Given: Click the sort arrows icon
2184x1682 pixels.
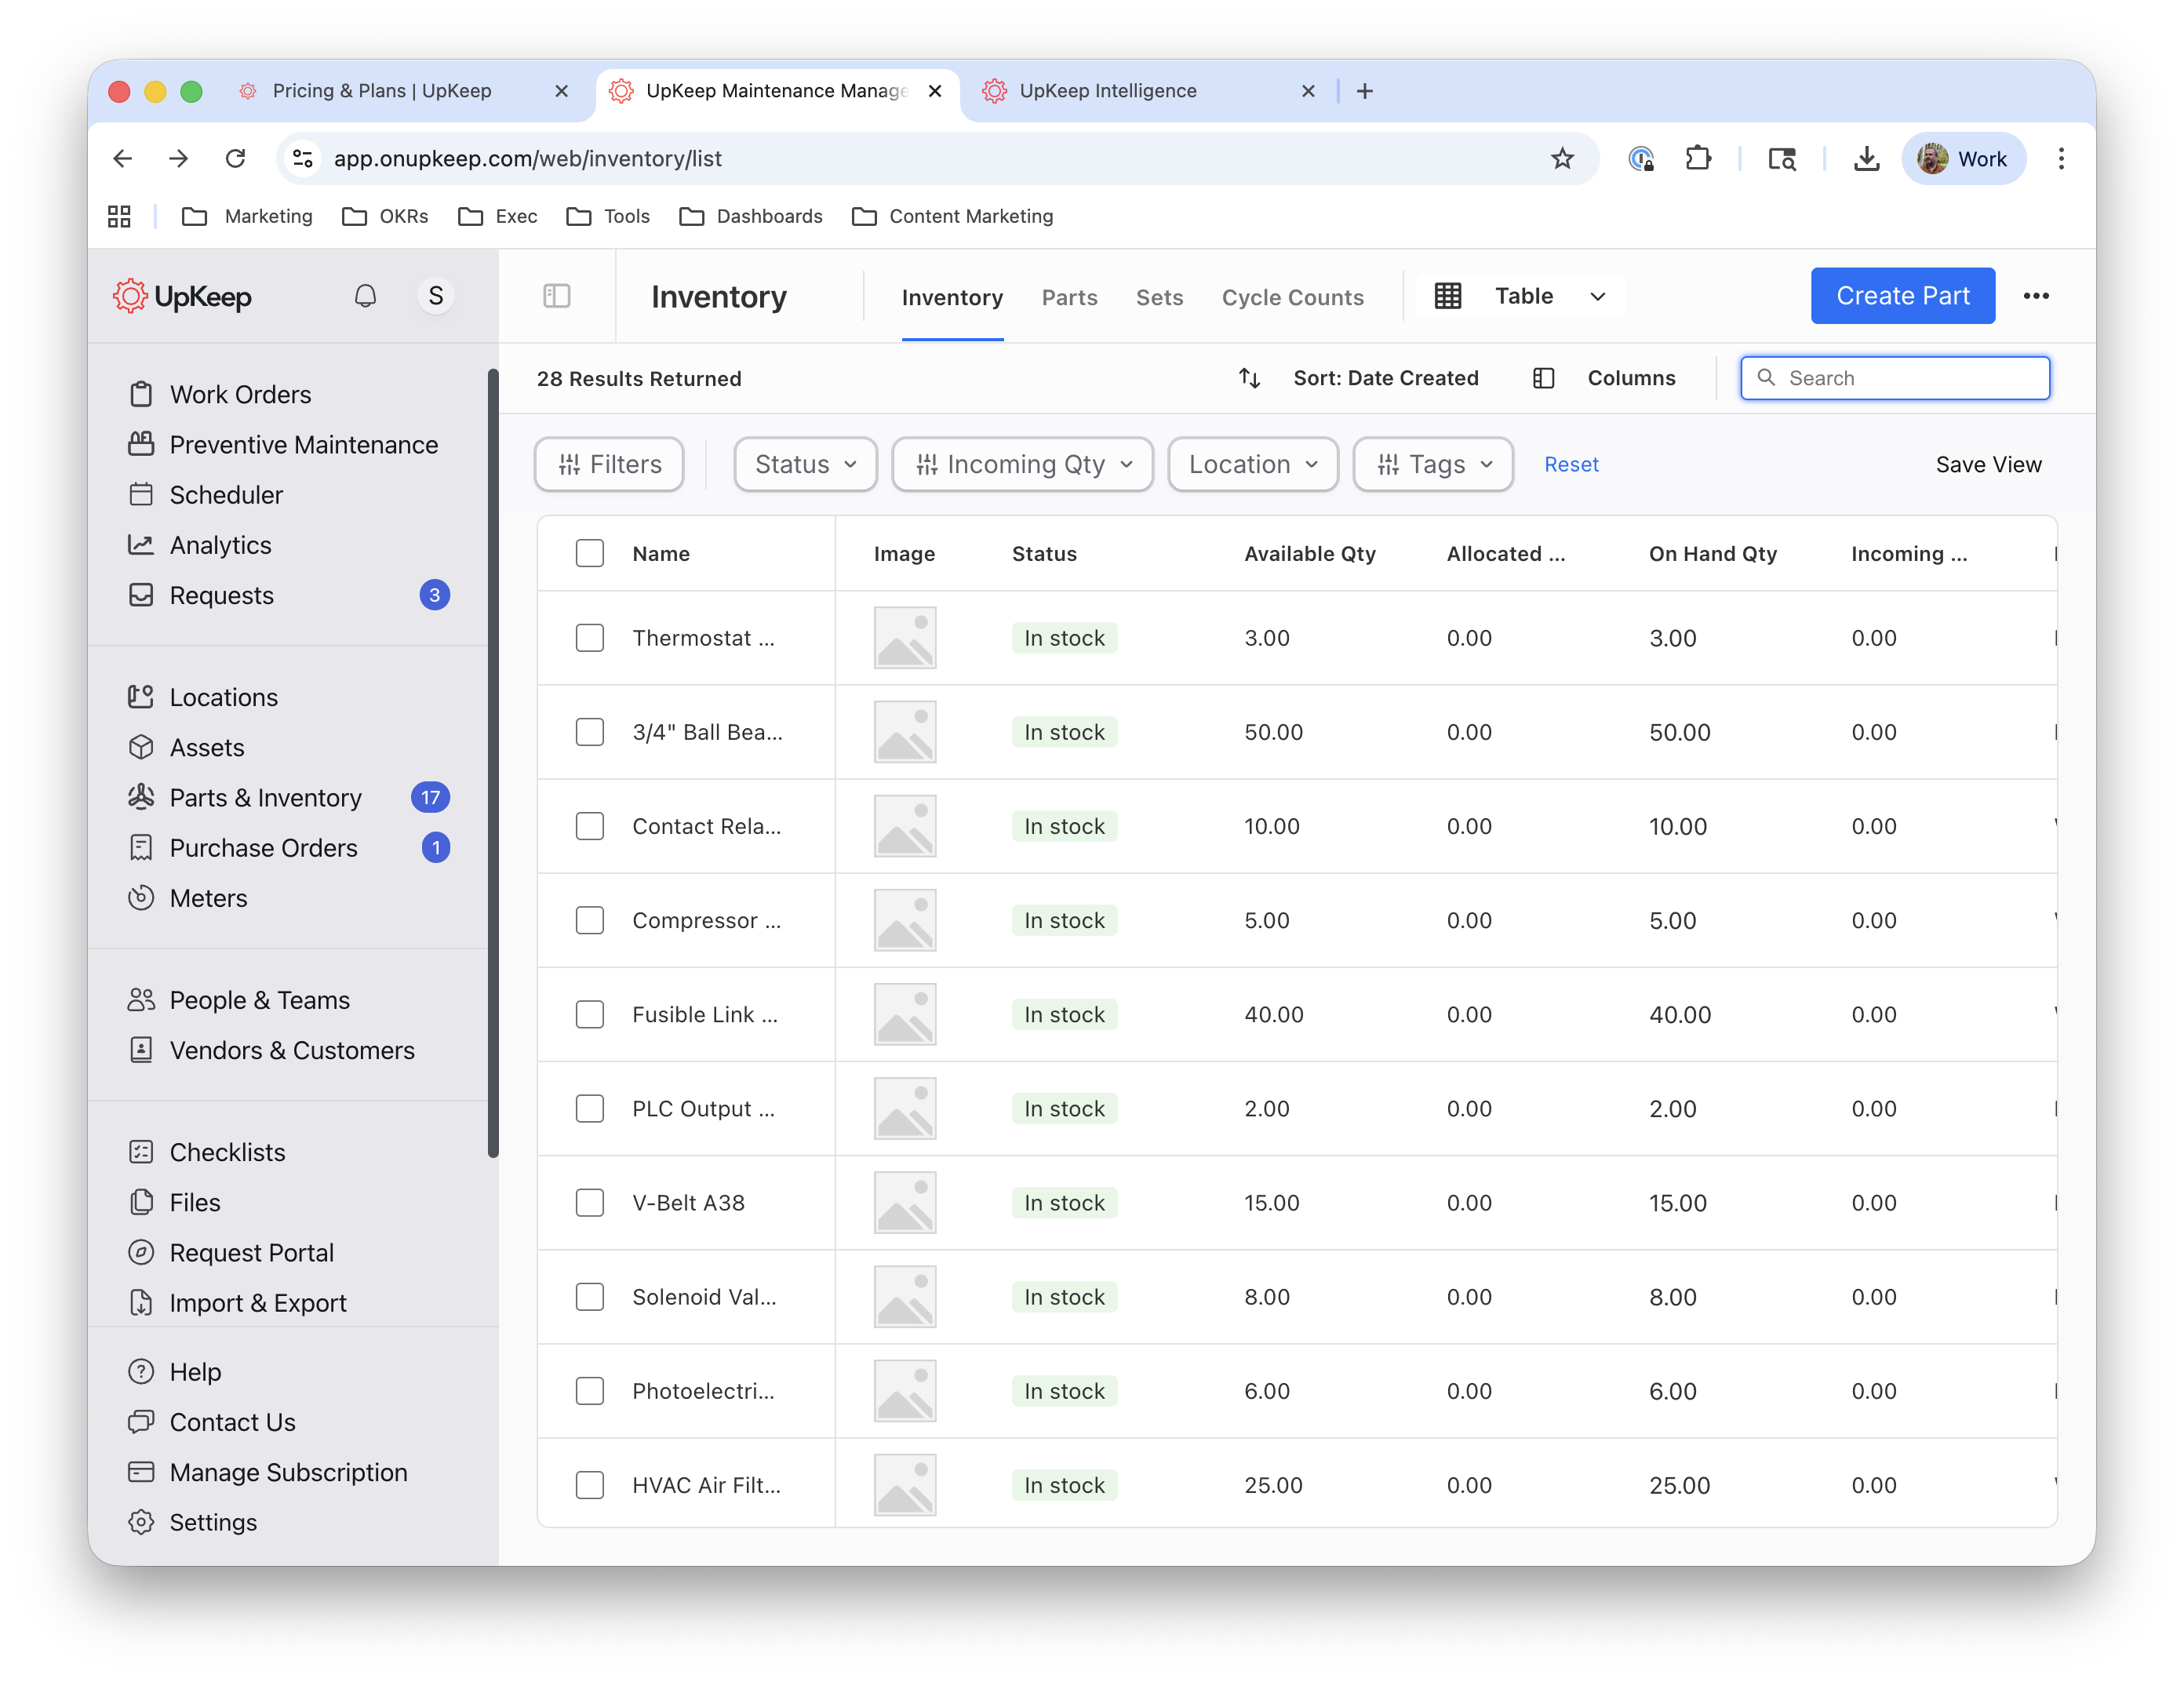Looking at the screenshot, I should pyautogui.click(x=1249, y=378).
